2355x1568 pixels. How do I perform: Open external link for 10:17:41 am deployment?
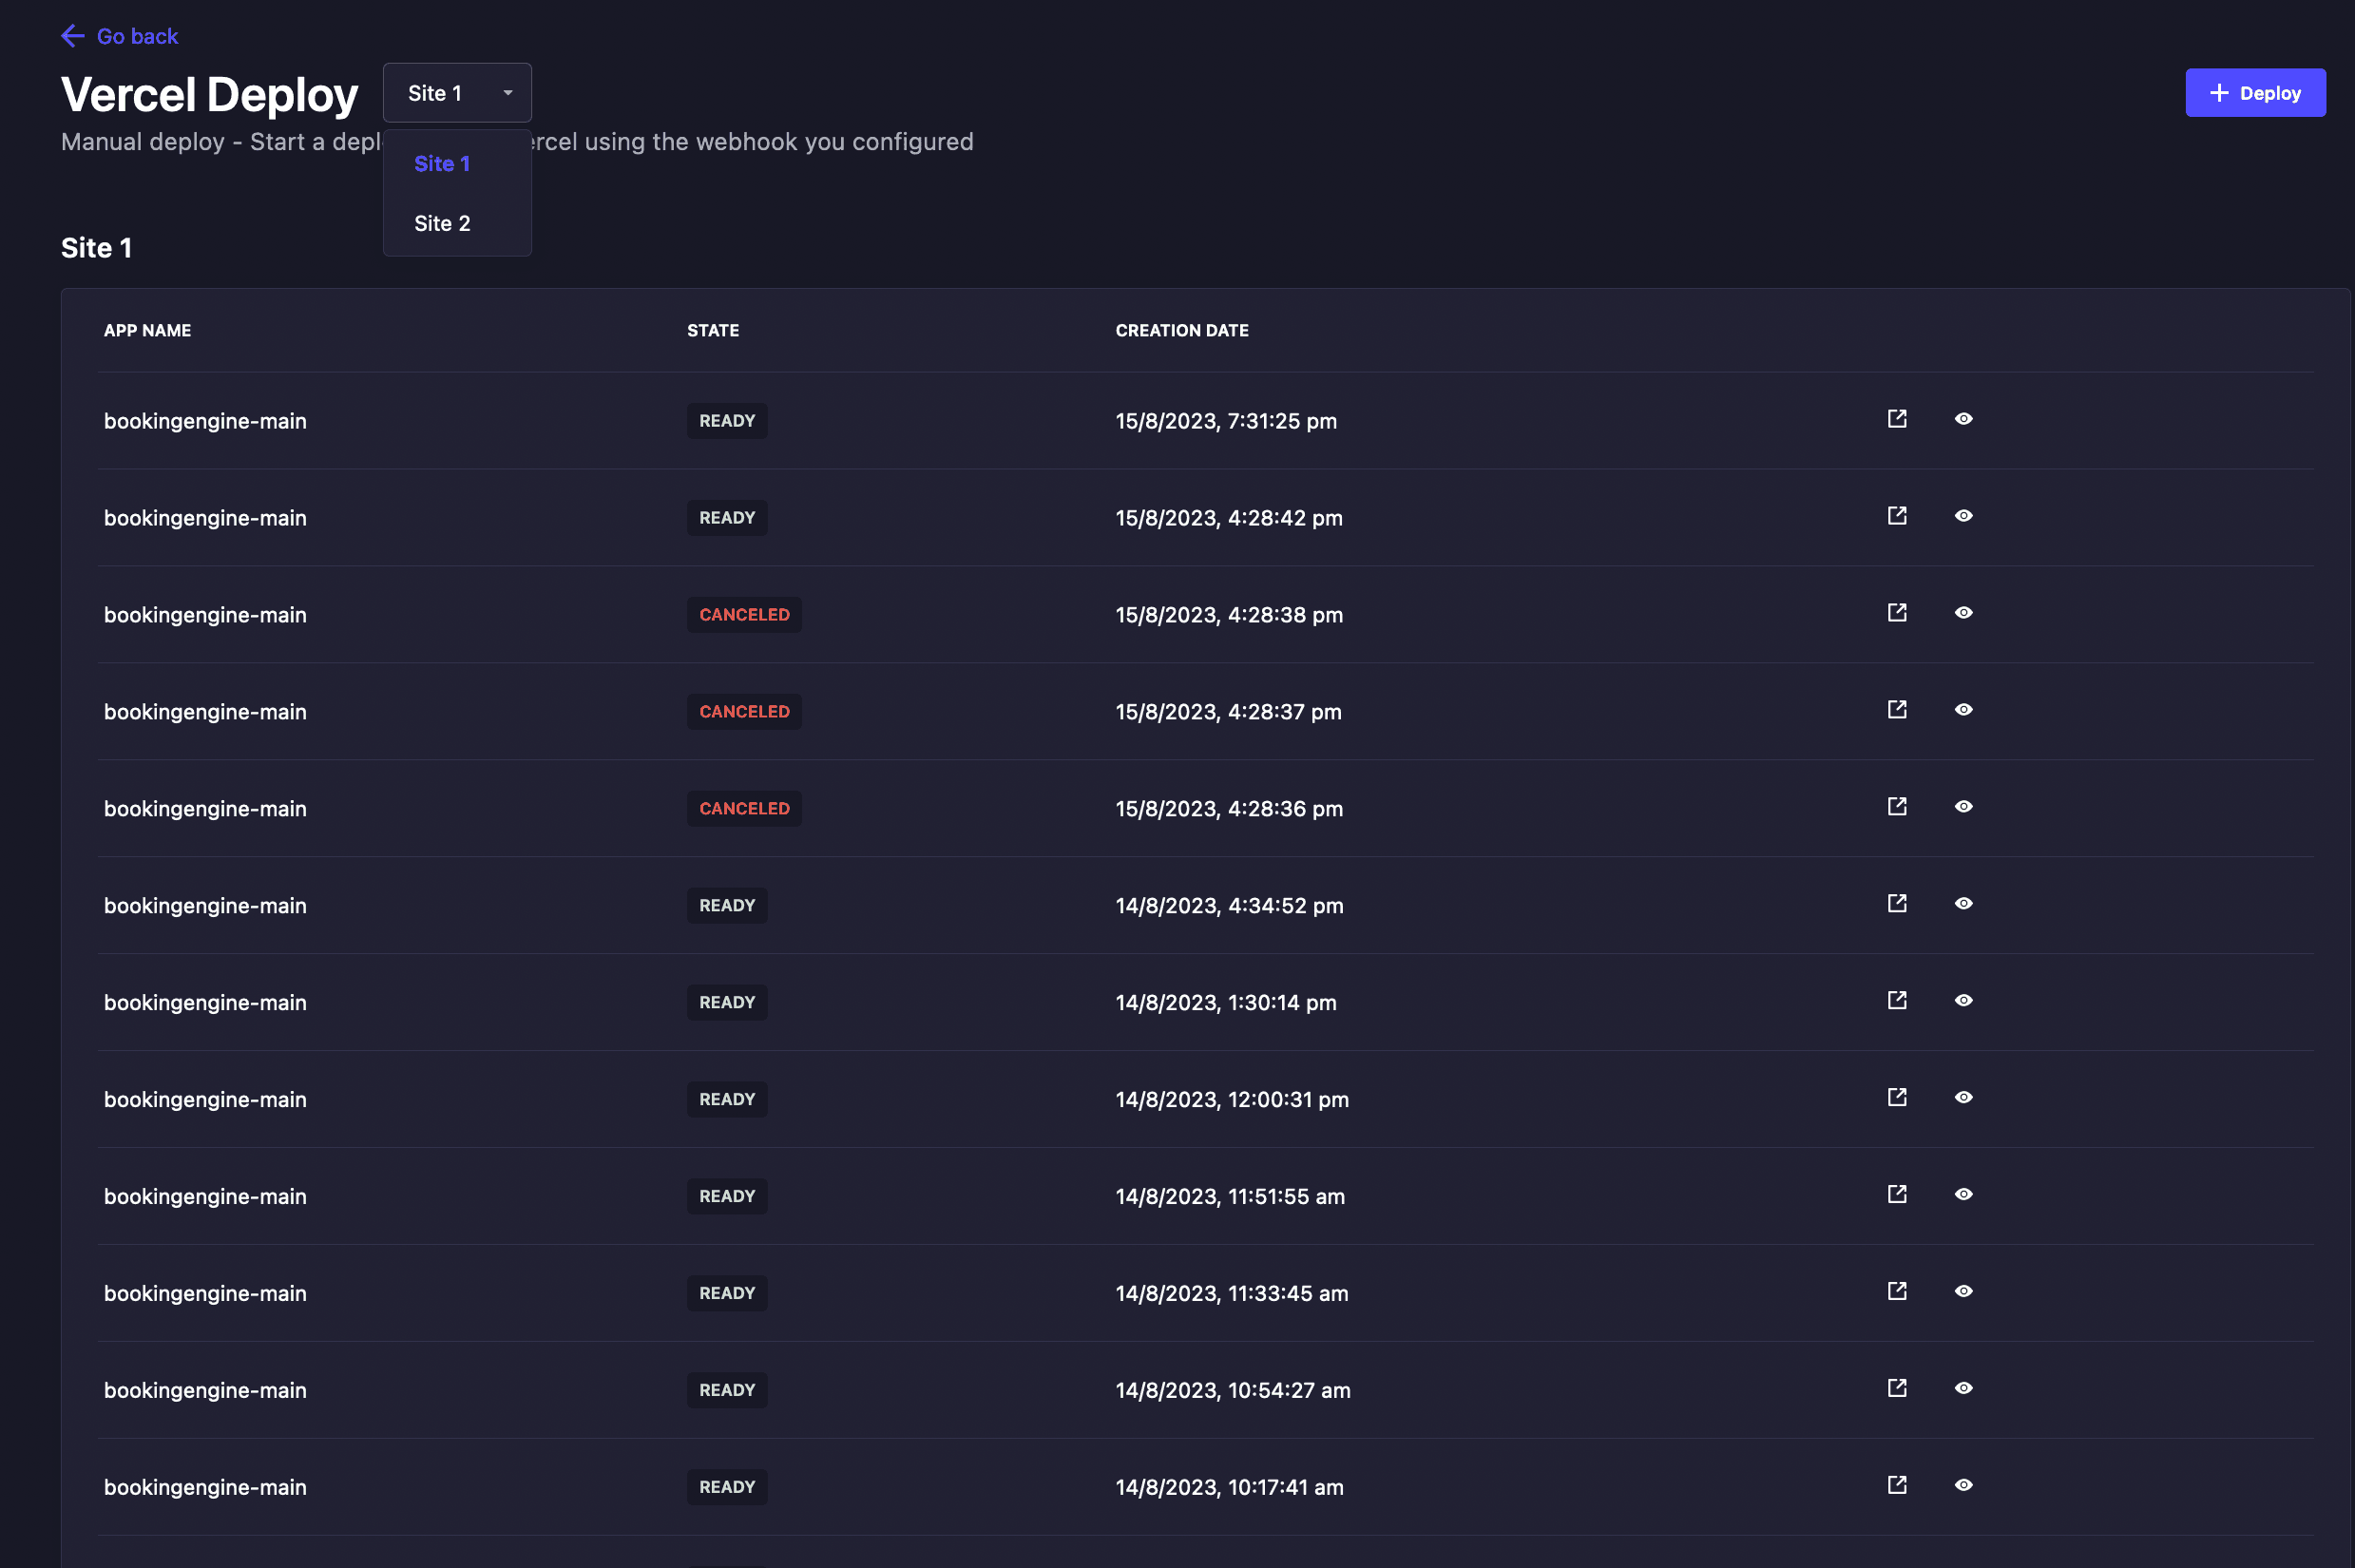click(x=1897, y=1486)
